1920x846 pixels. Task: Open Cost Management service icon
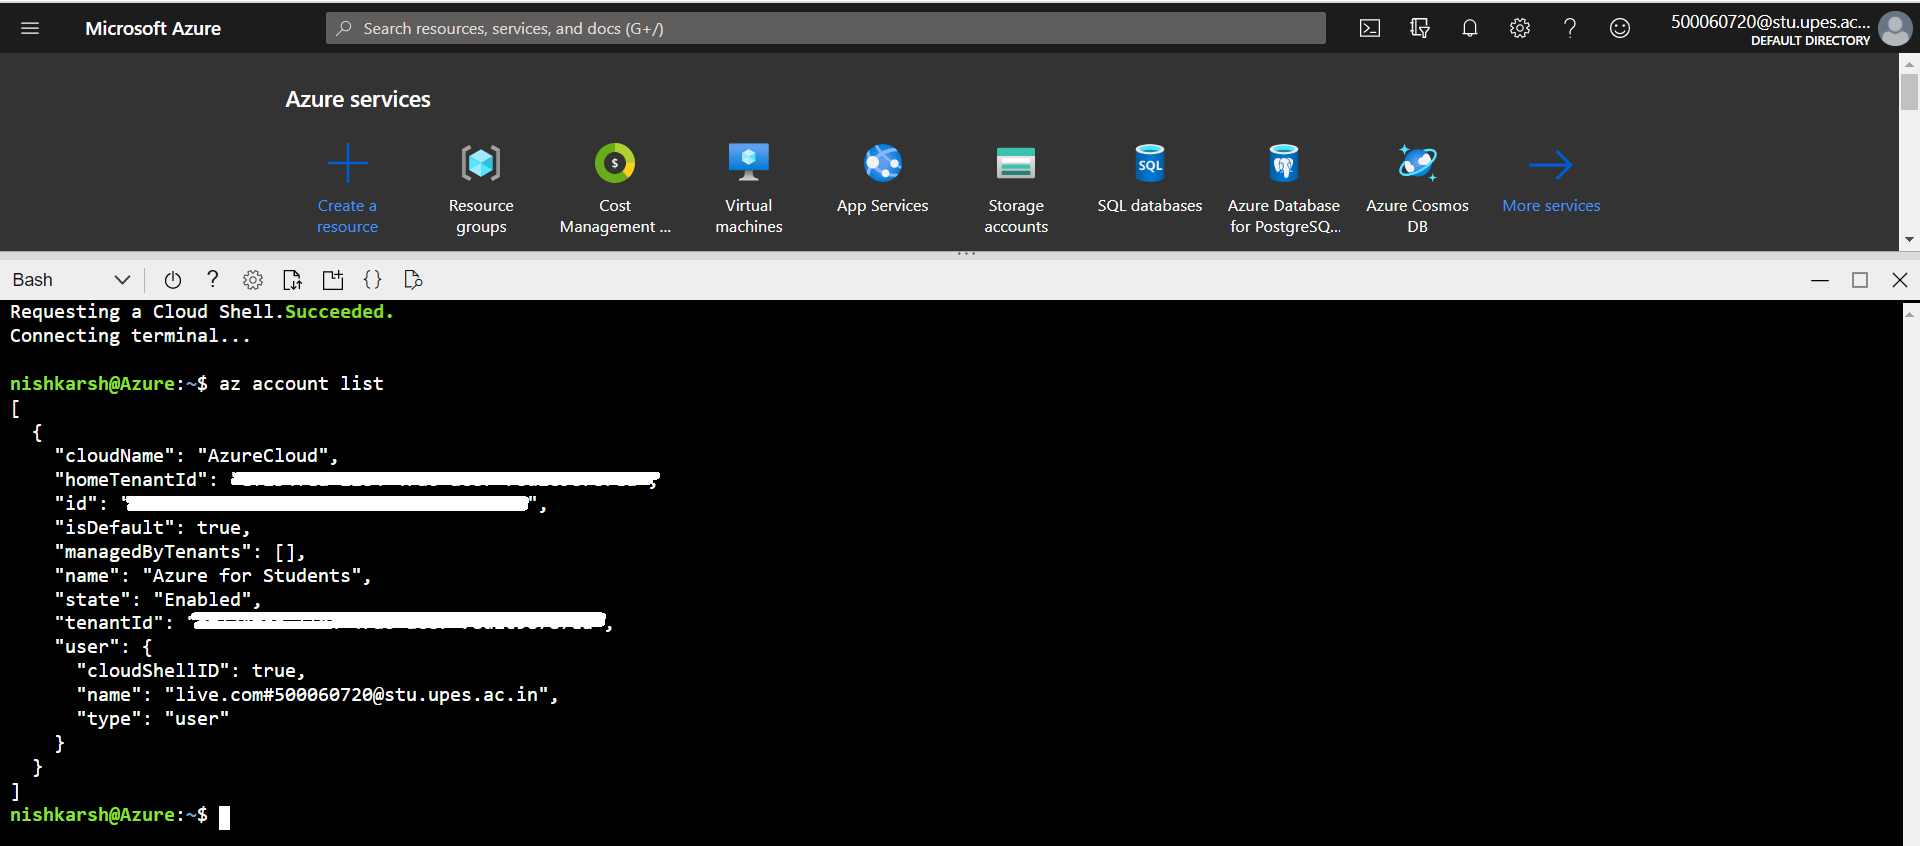point(615,163)
